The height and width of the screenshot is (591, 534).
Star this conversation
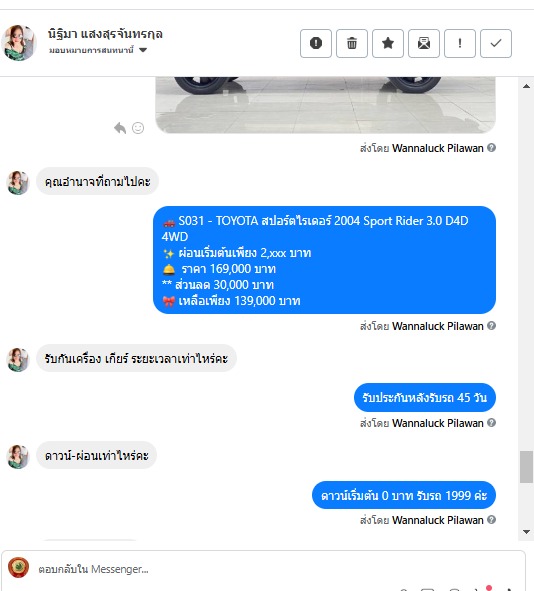tap(388, 43)
